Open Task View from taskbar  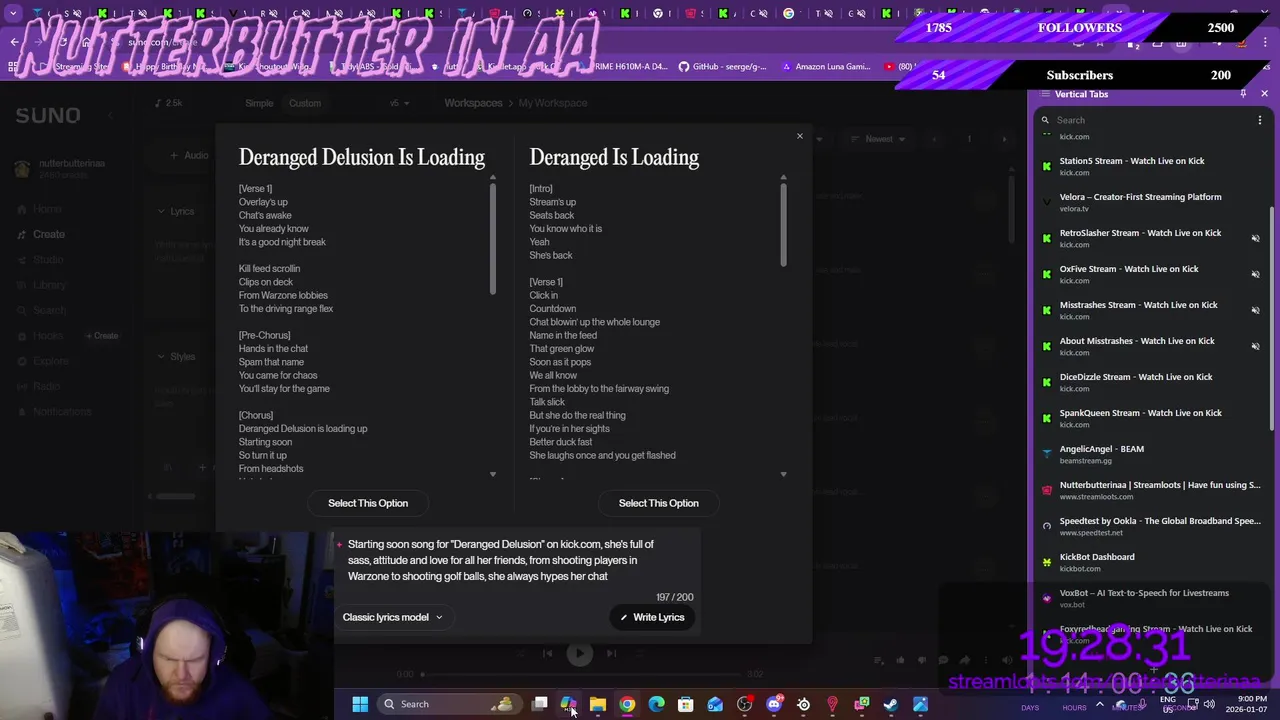point(540,704)
